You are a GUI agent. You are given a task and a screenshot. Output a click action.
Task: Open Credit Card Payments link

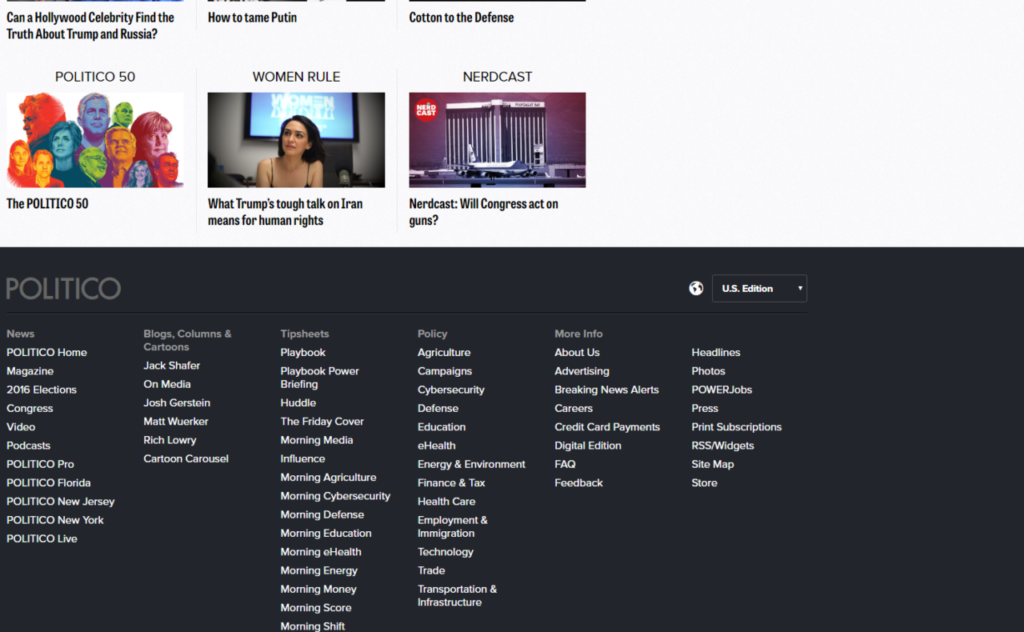click(607, 427)
